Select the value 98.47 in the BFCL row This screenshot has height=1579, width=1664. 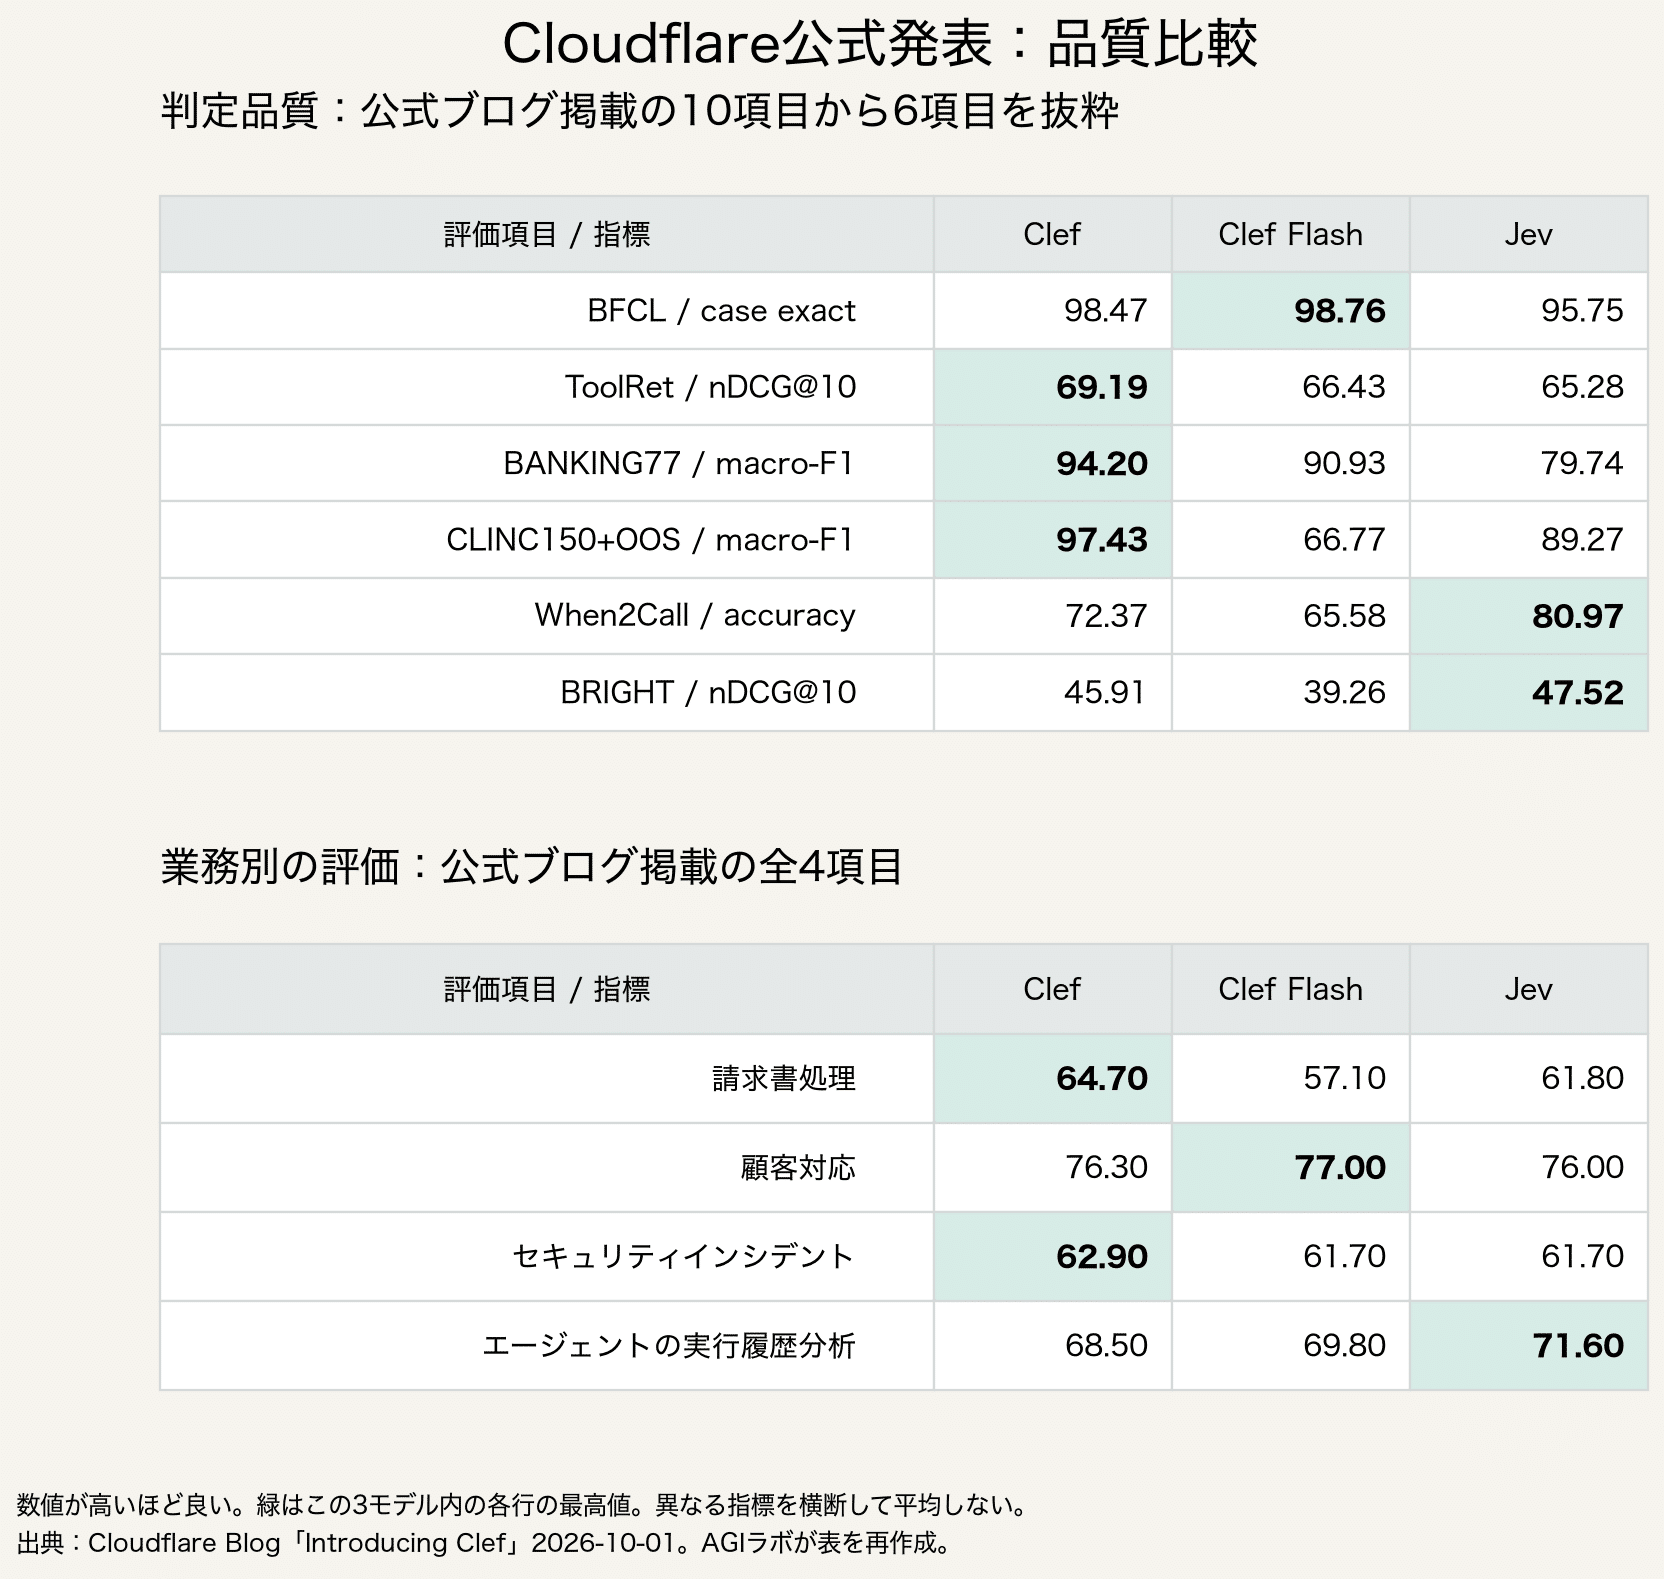click(1105, 311)
